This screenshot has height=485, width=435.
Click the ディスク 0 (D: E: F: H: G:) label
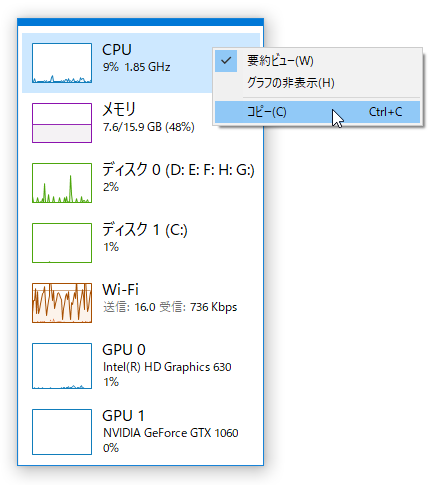pos(178,170)
